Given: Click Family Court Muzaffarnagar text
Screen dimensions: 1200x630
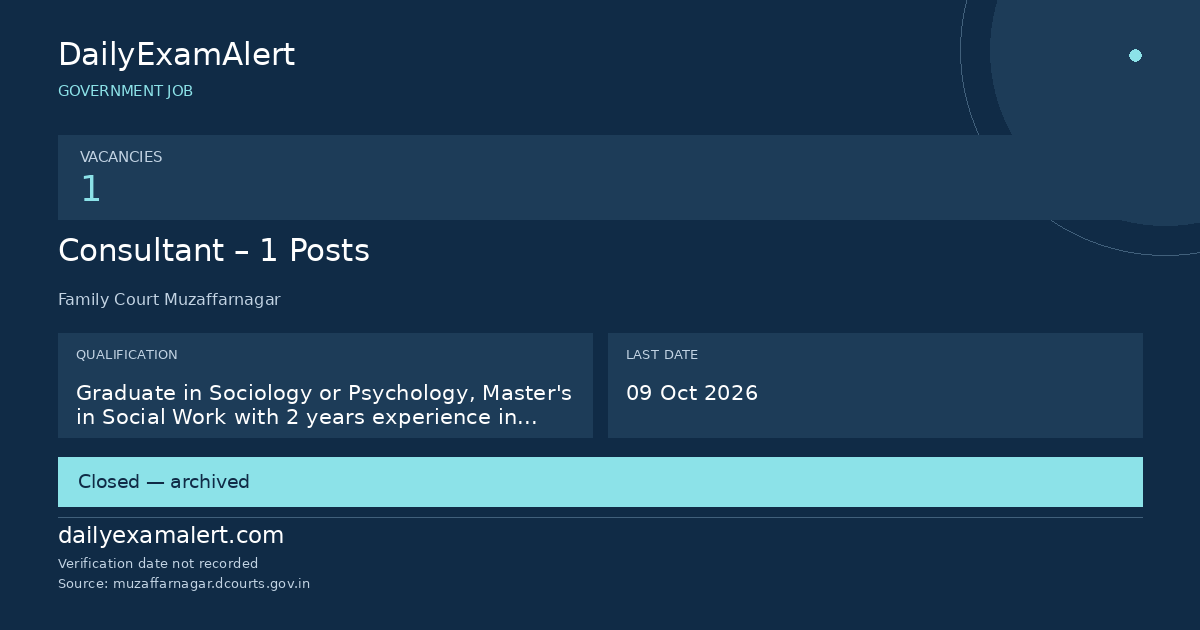Looking at the screenshot, I should click(169, 300).
